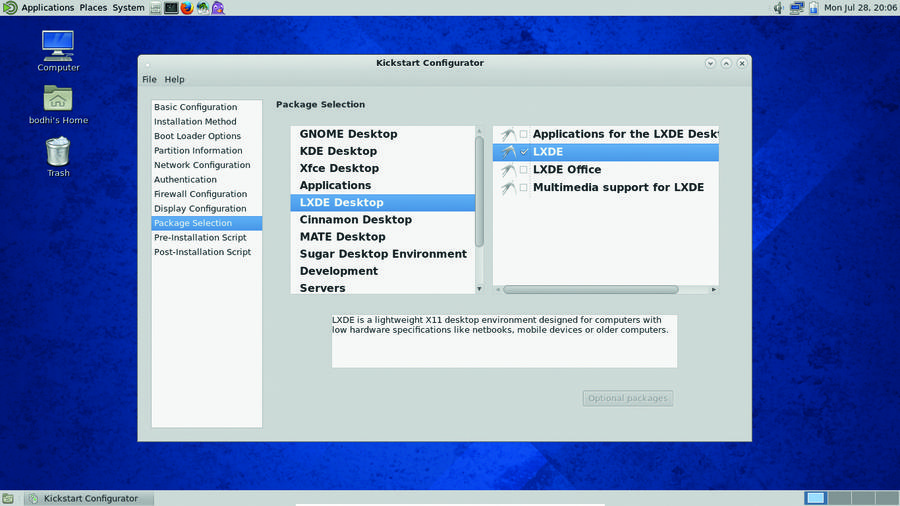The image size is (900, 506).
Task: Select Network Configuration in sidebar
Action: [207, 165]
